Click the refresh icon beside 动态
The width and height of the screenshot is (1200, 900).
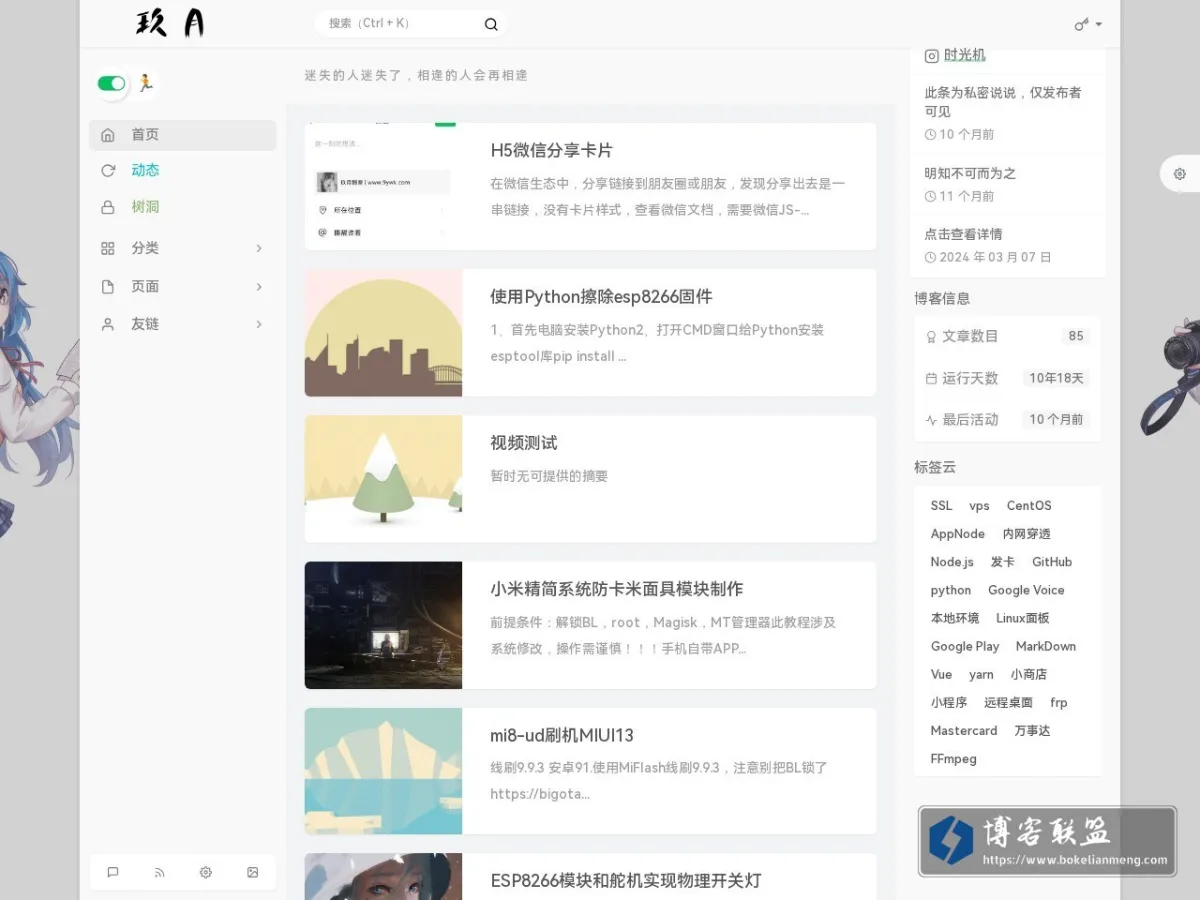[108, 171]
